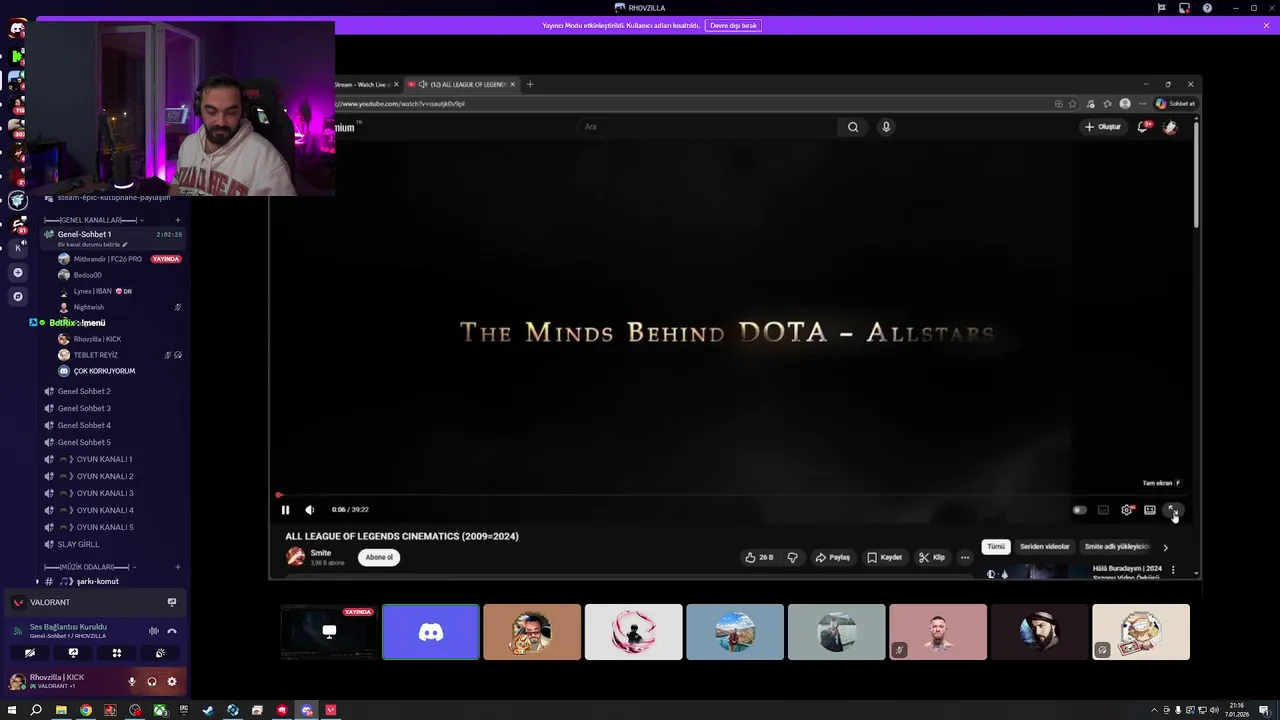Expand the şarkı-komut channel threads
This screenshot has height=720, width=1280.
(38, 581)
